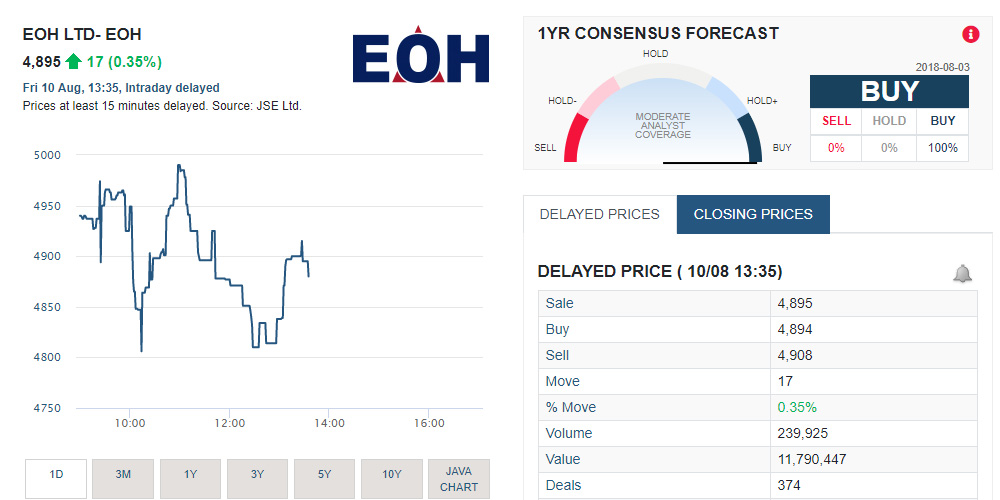Click the red info icon

pyautogui.click(x=970, y=34)
